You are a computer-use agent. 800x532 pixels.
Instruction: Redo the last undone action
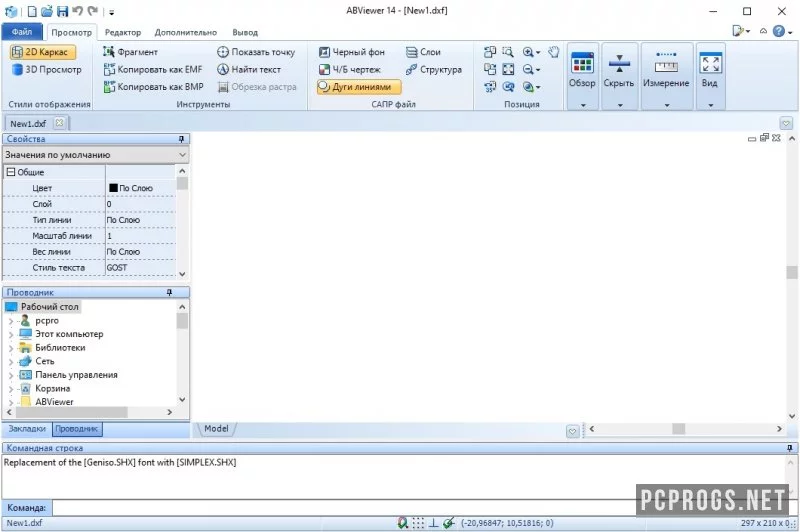[x=93, y=11]
